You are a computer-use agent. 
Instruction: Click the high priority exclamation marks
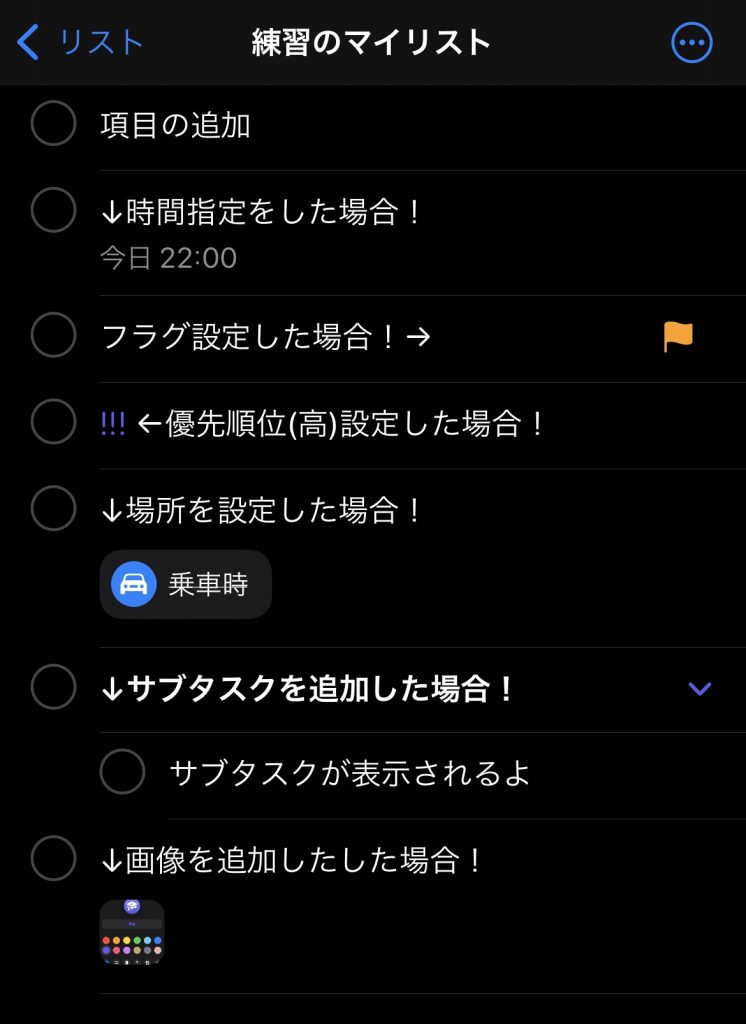click(x=113, y=424)
